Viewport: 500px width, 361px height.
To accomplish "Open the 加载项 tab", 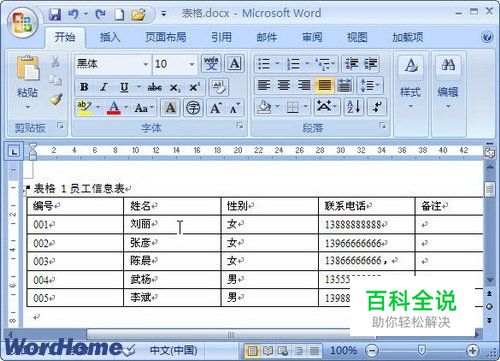I will (x=407, y=37).
